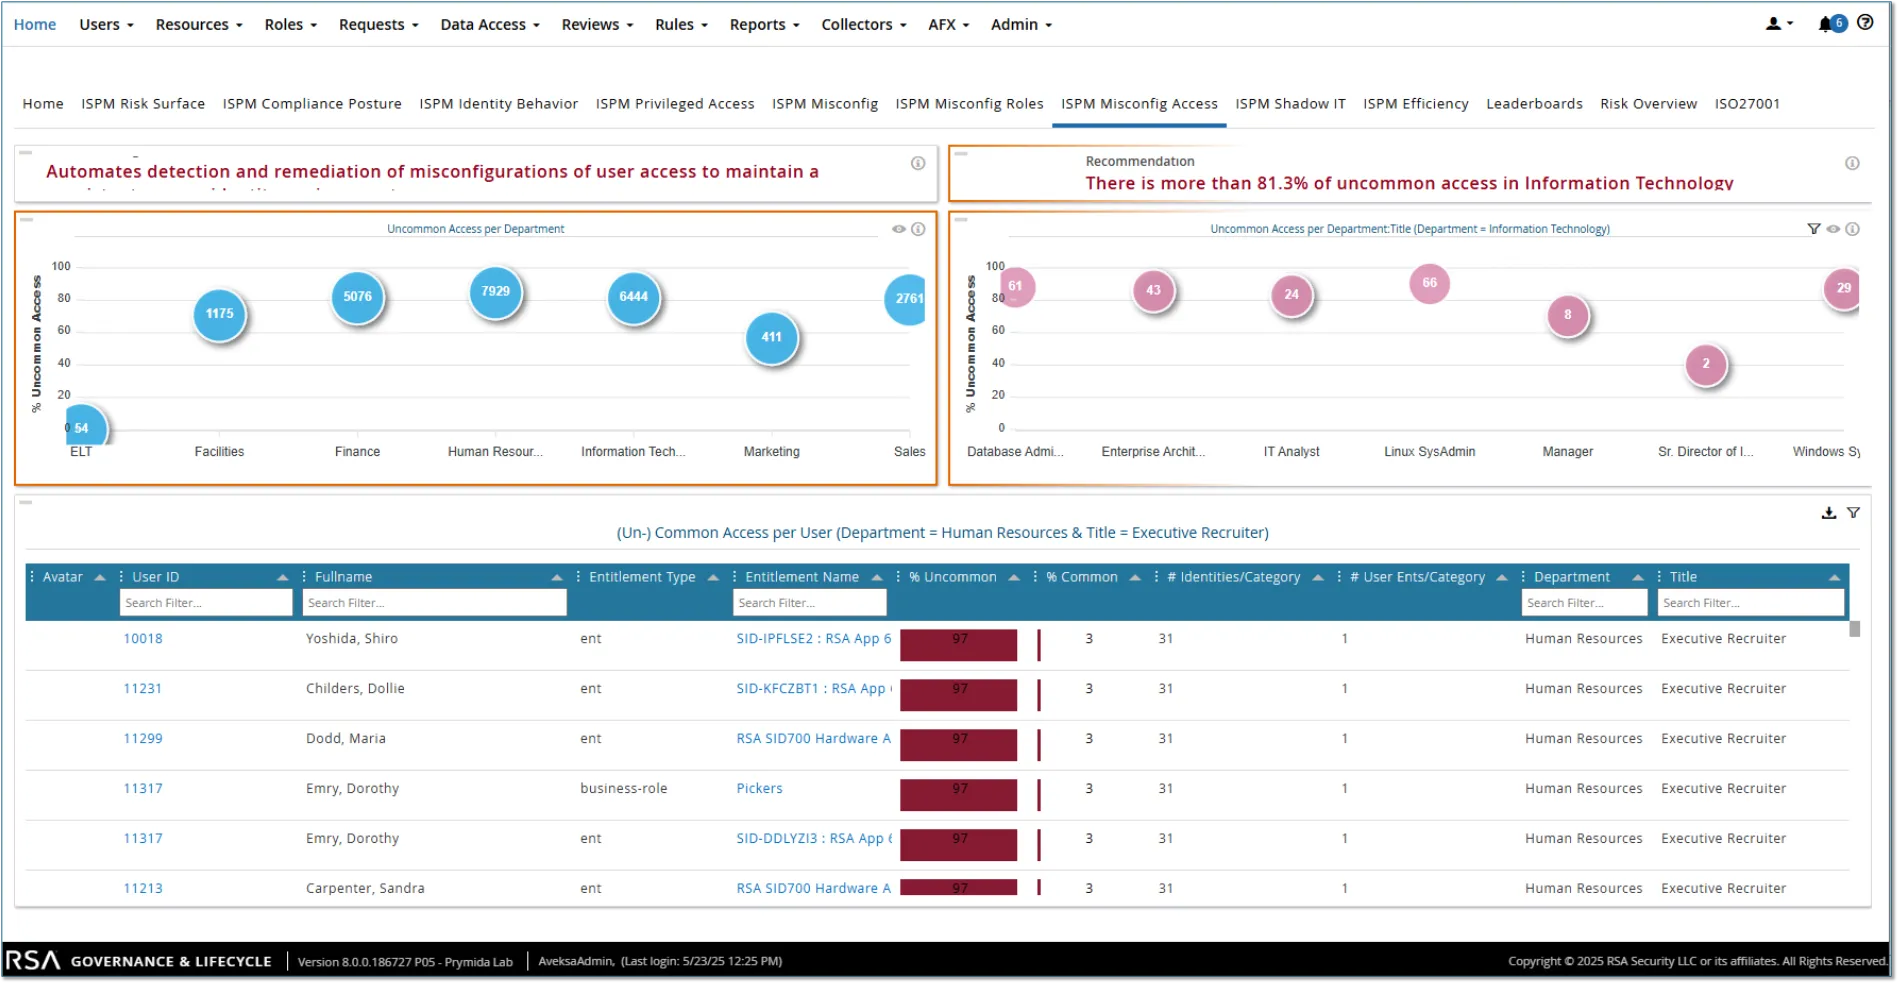Open the Pickers entitlement link

[x=759, y=789]
